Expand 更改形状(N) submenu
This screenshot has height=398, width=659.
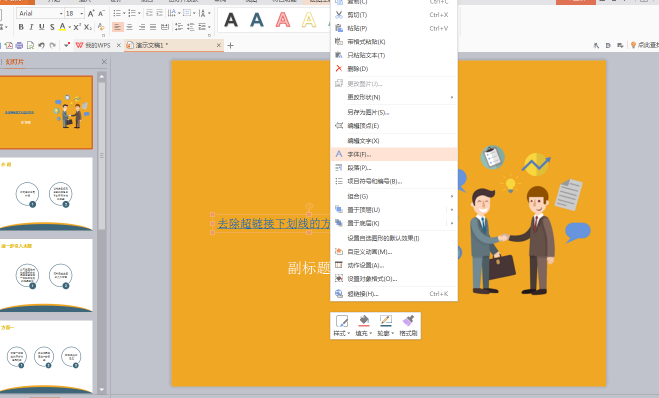(394, 97)
